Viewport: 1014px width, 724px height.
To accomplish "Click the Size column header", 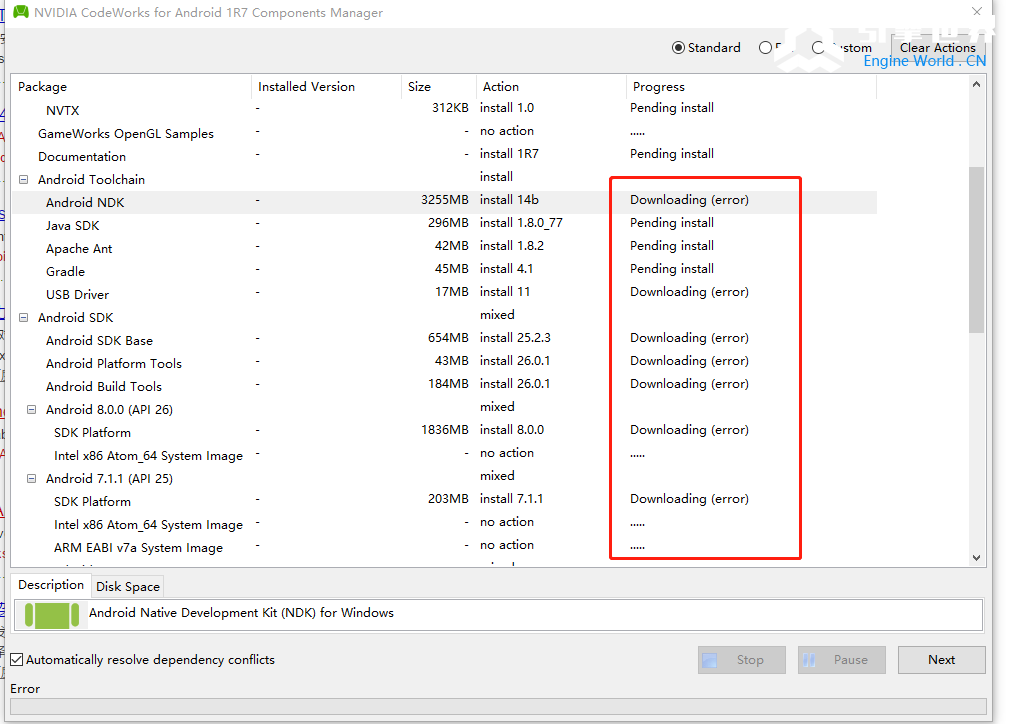I will click(x=439, y=87).
